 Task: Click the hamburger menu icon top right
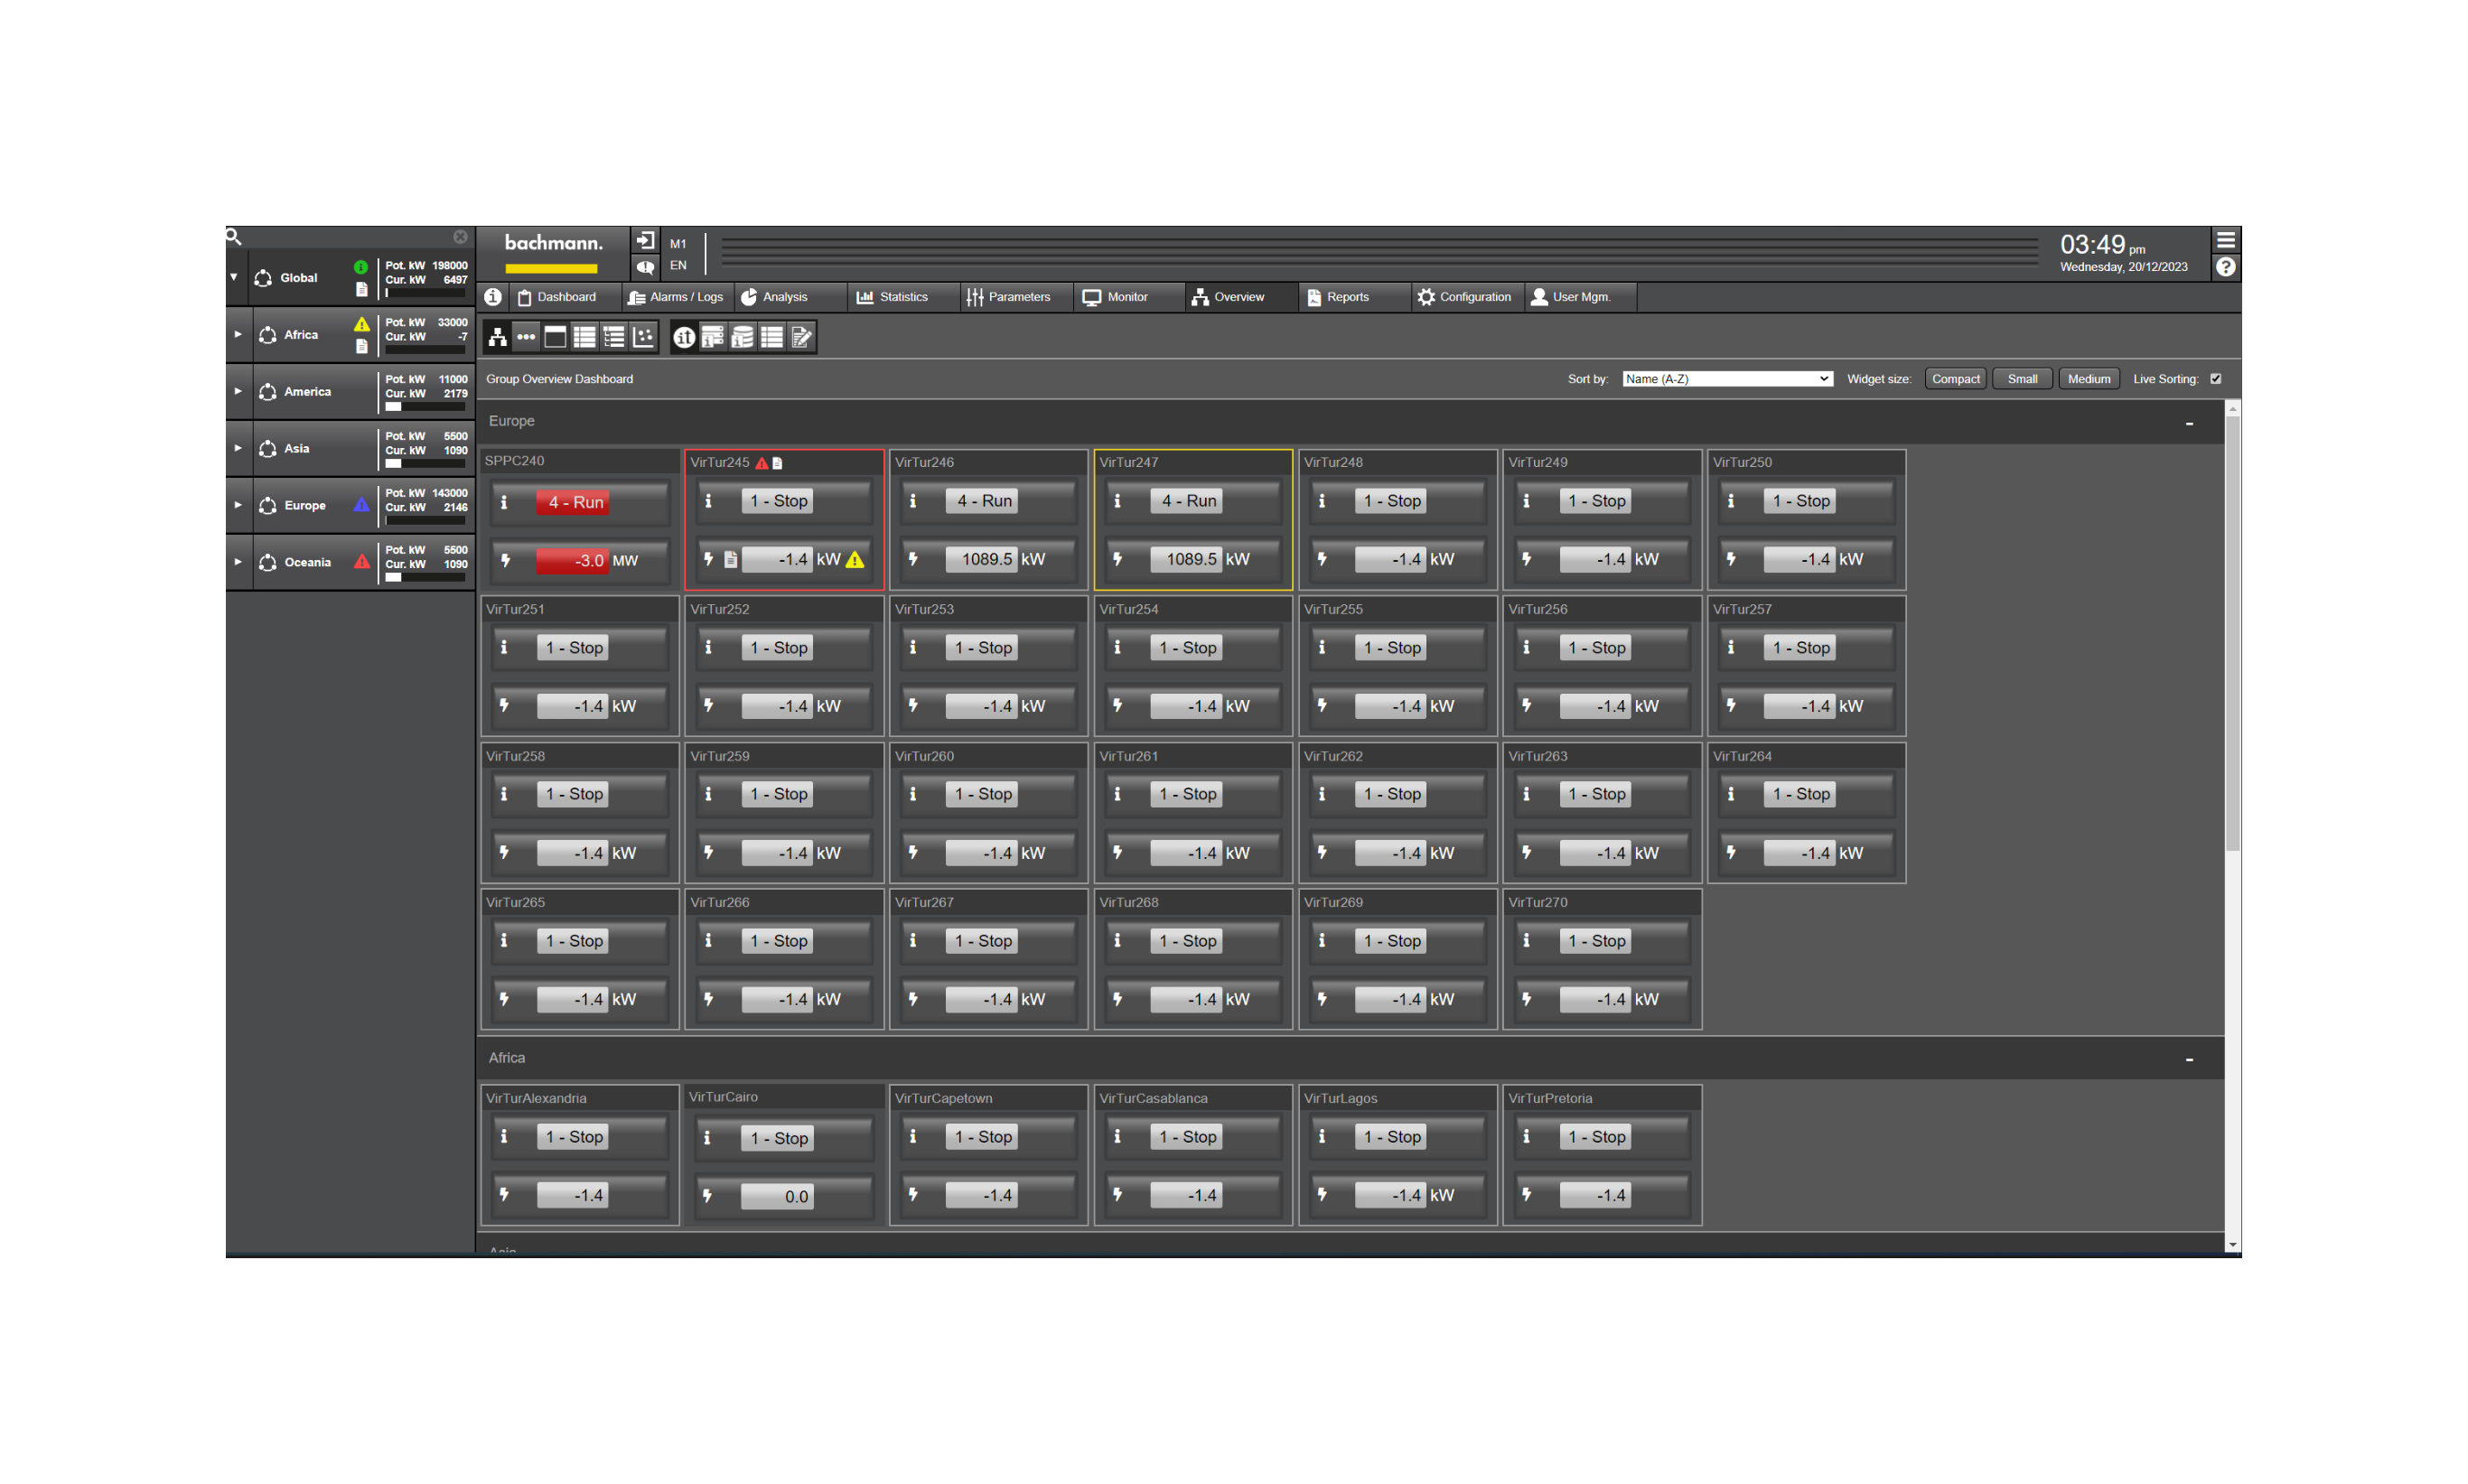pyautogui.click(x=2225, y=240)
